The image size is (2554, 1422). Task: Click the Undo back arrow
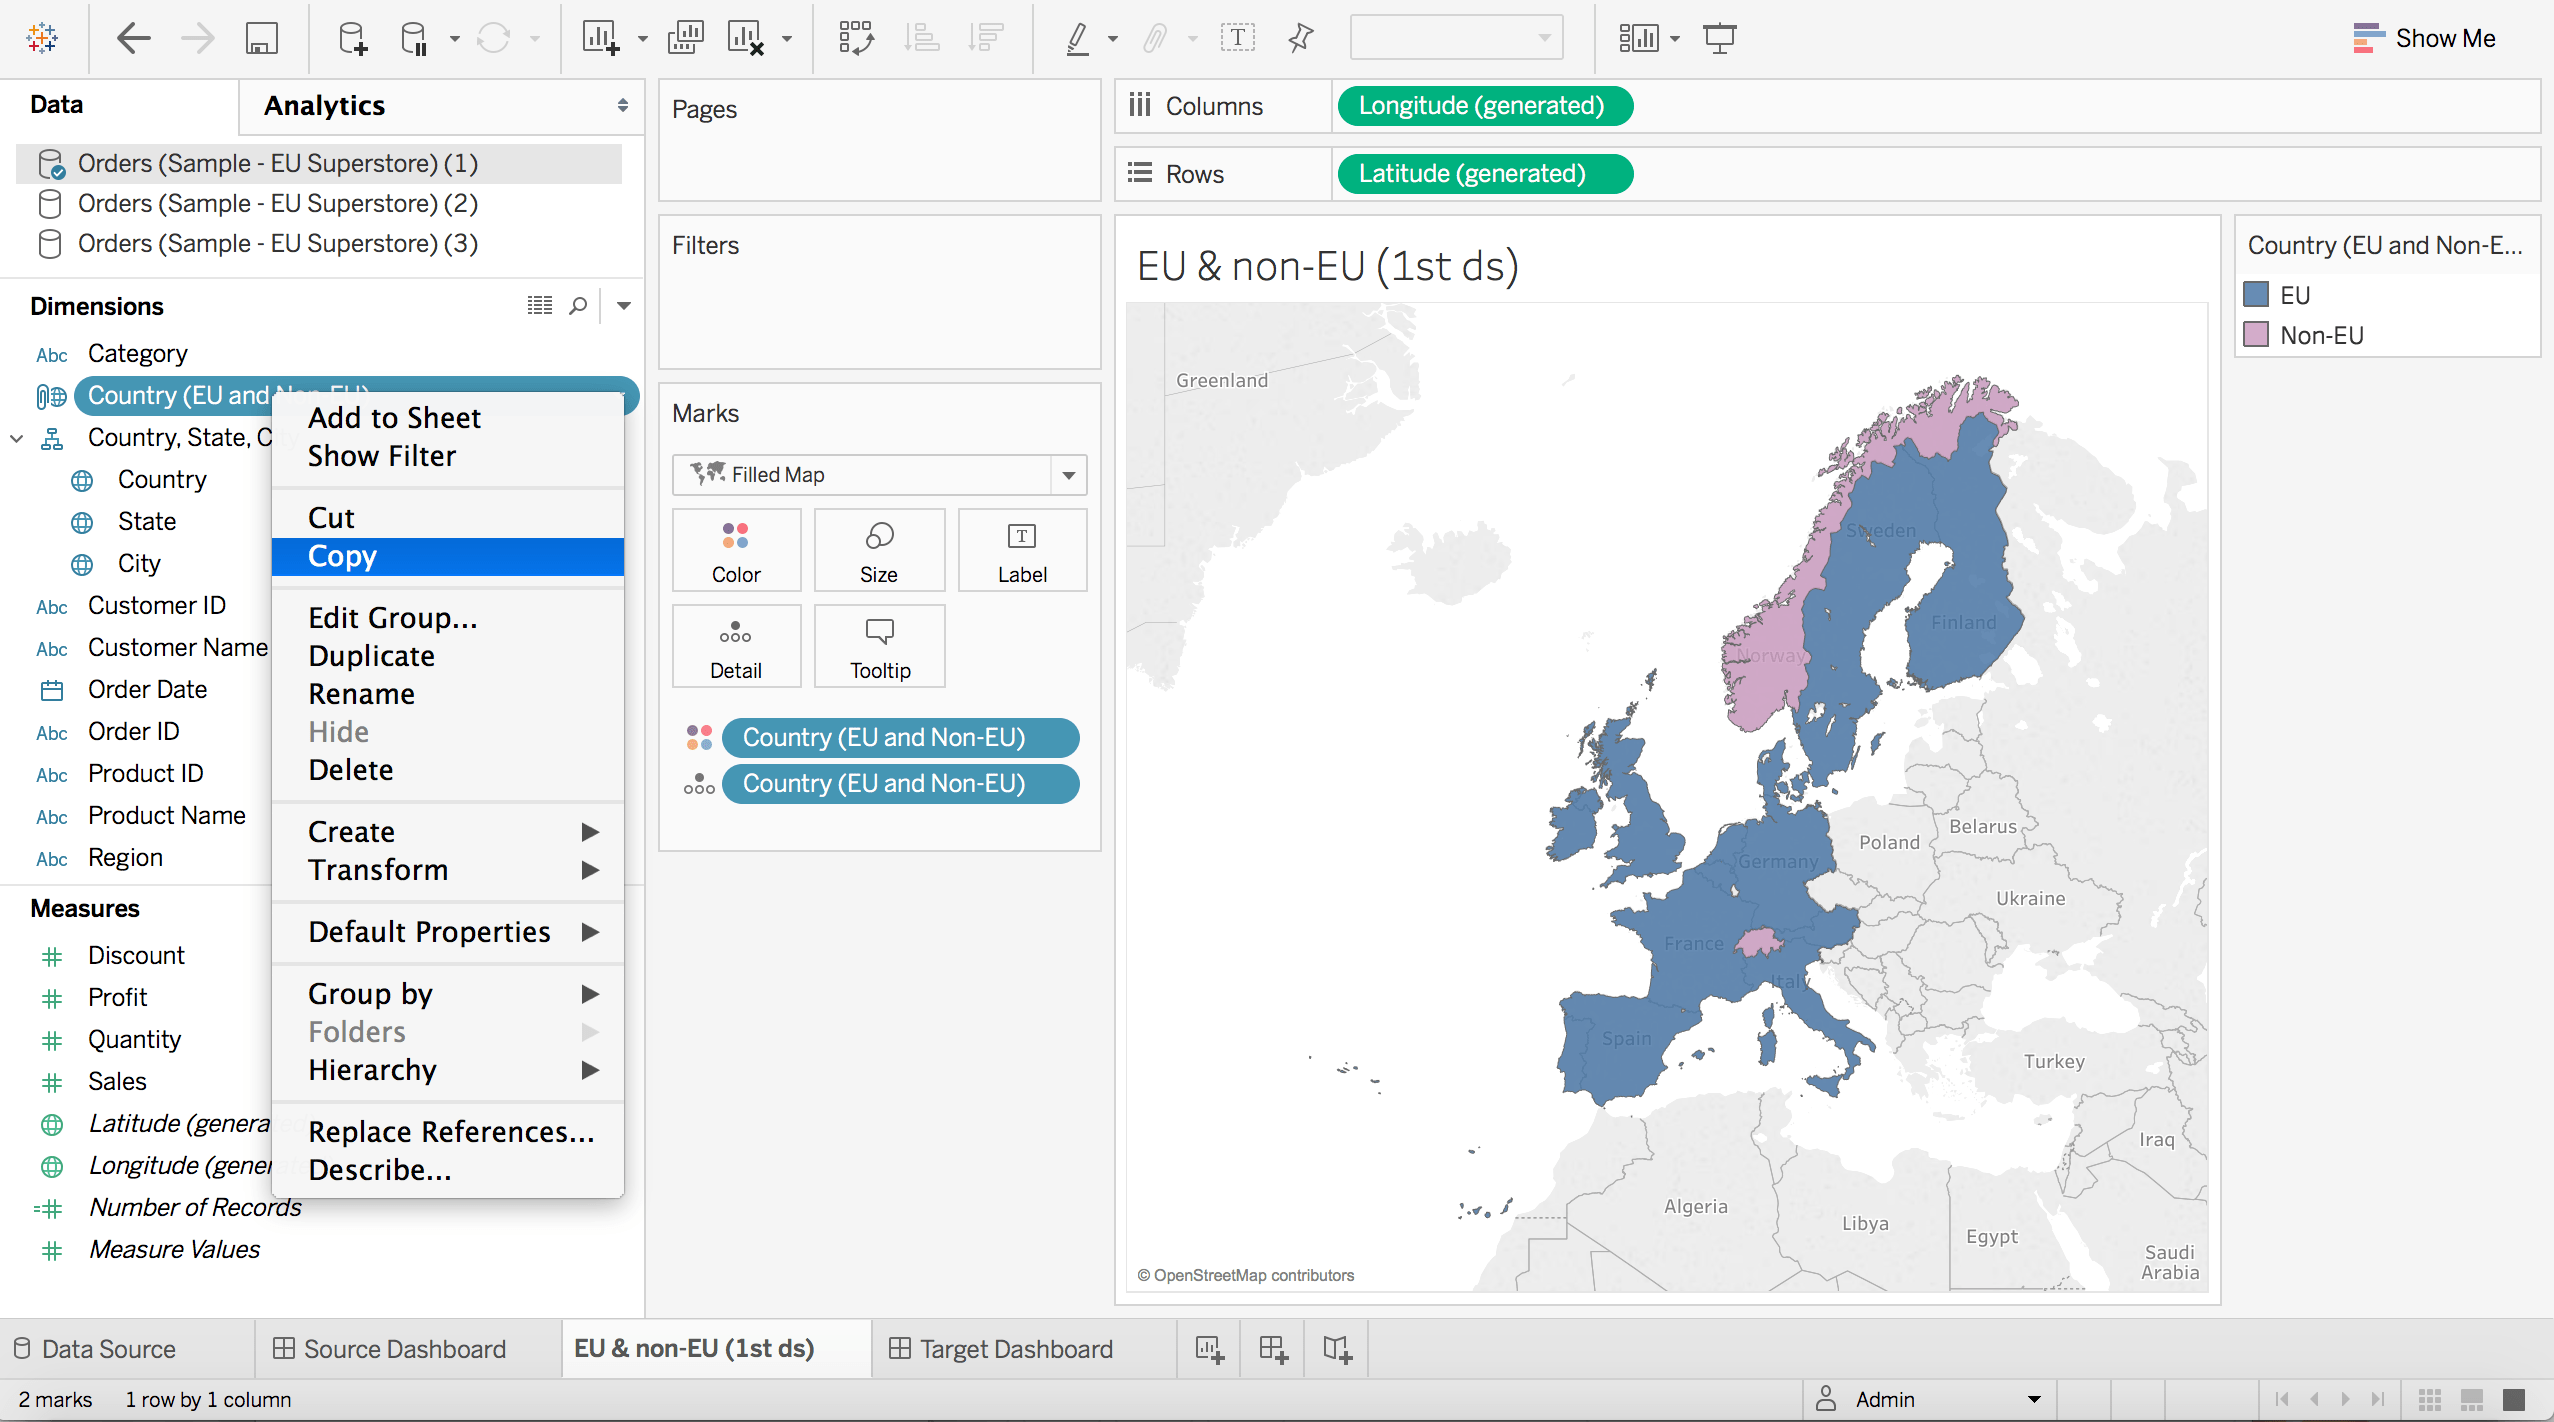(133, 39)
